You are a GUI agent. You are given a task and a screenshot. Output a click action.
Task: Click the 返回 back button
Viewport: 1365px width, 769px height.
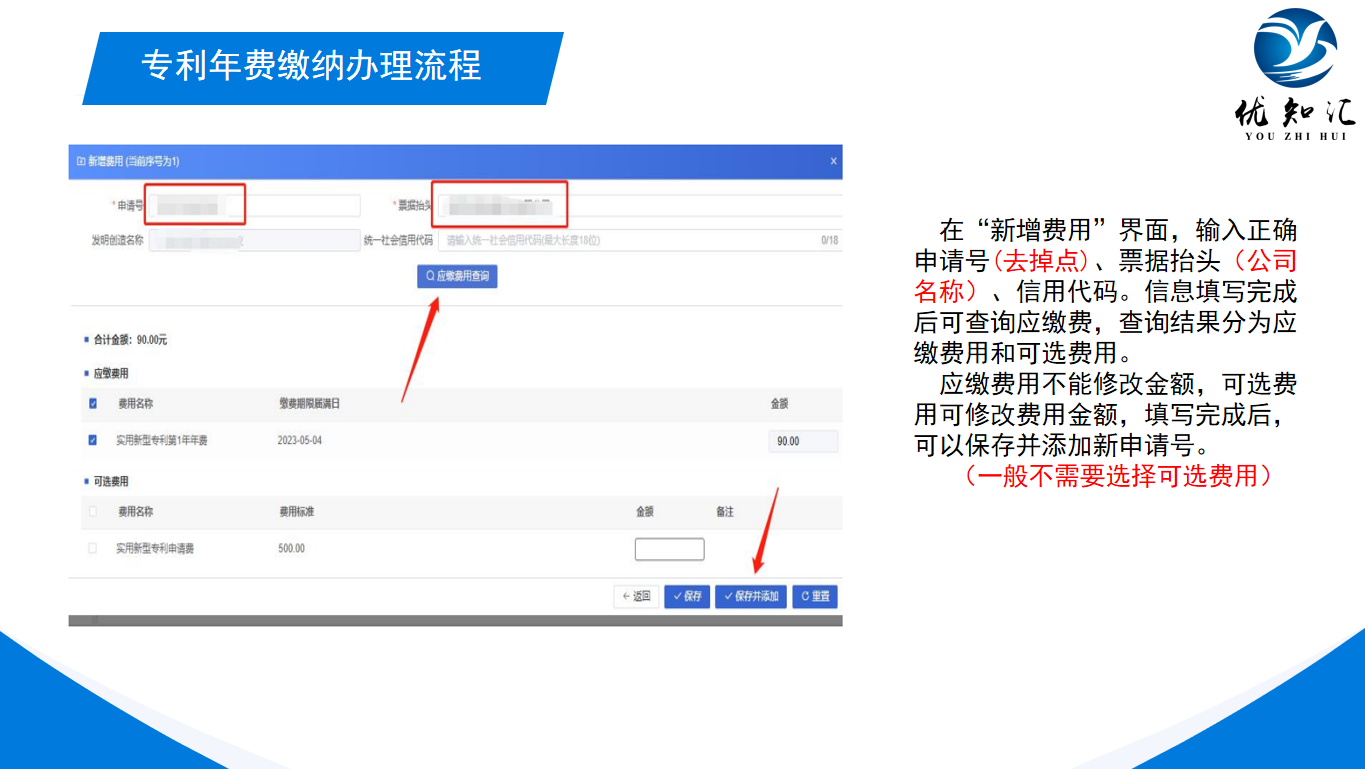coord(636,596)
